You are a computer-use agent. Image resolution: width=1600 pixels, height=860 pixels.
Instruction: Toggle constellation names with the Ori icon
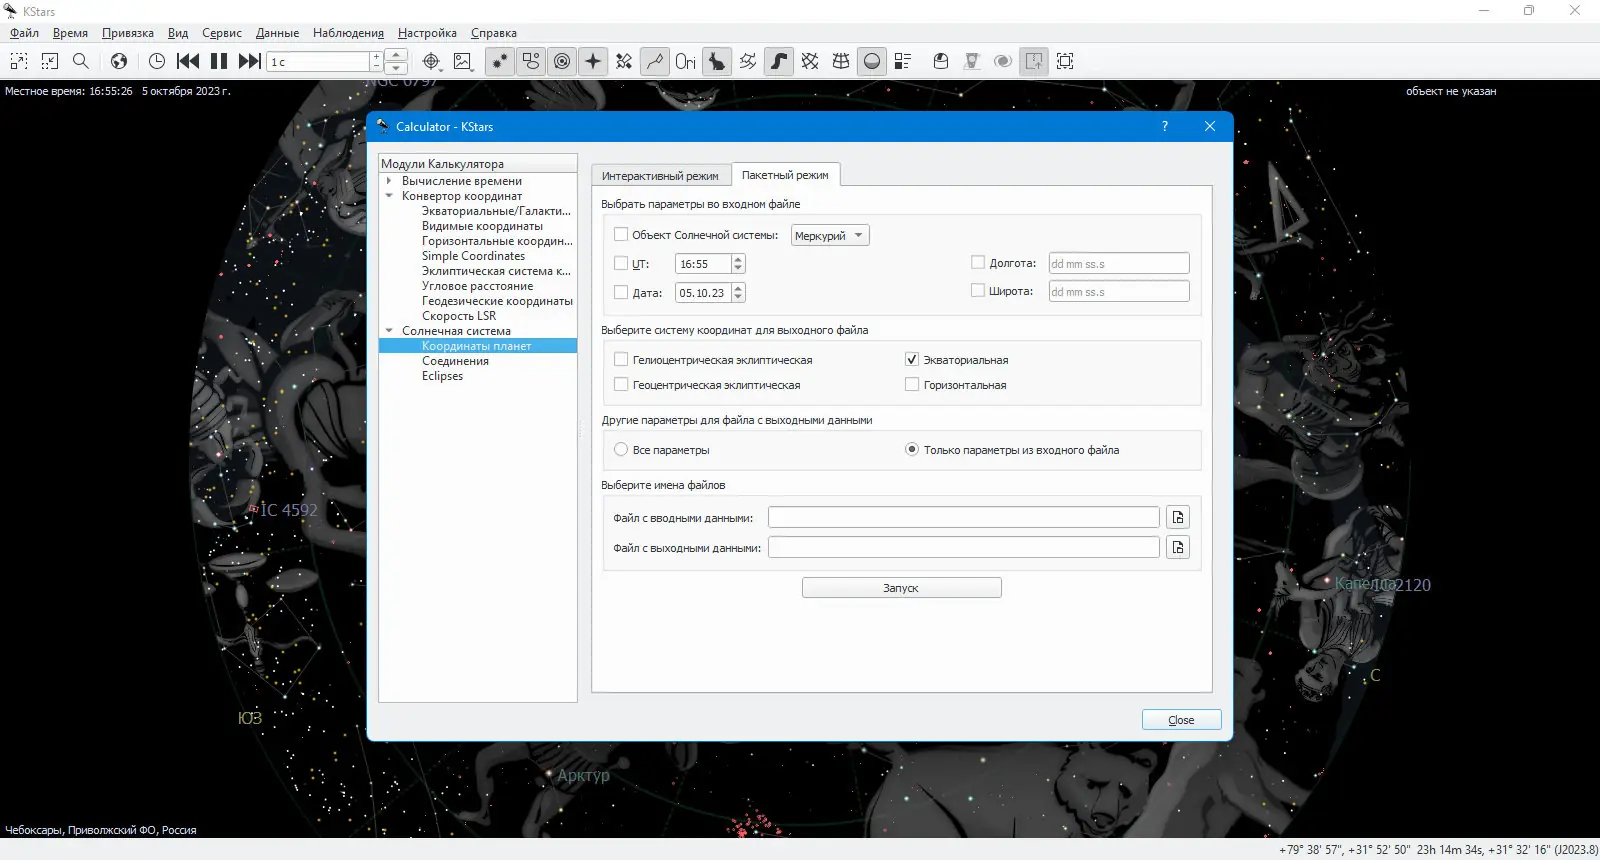click(685, 61)
